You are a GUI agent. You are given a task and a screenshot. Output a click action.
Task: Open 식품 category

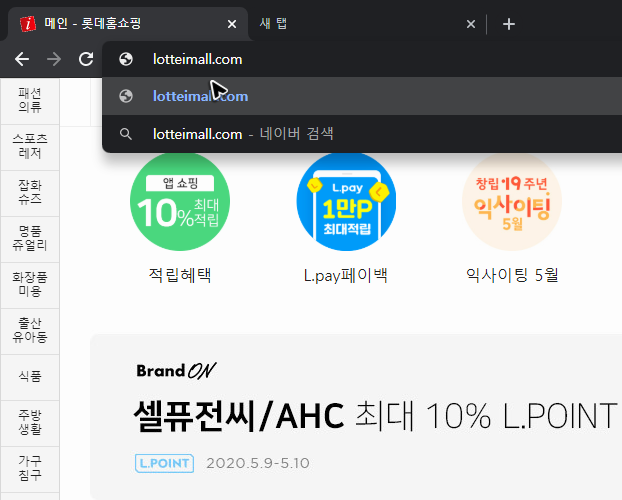coord(30,377)
